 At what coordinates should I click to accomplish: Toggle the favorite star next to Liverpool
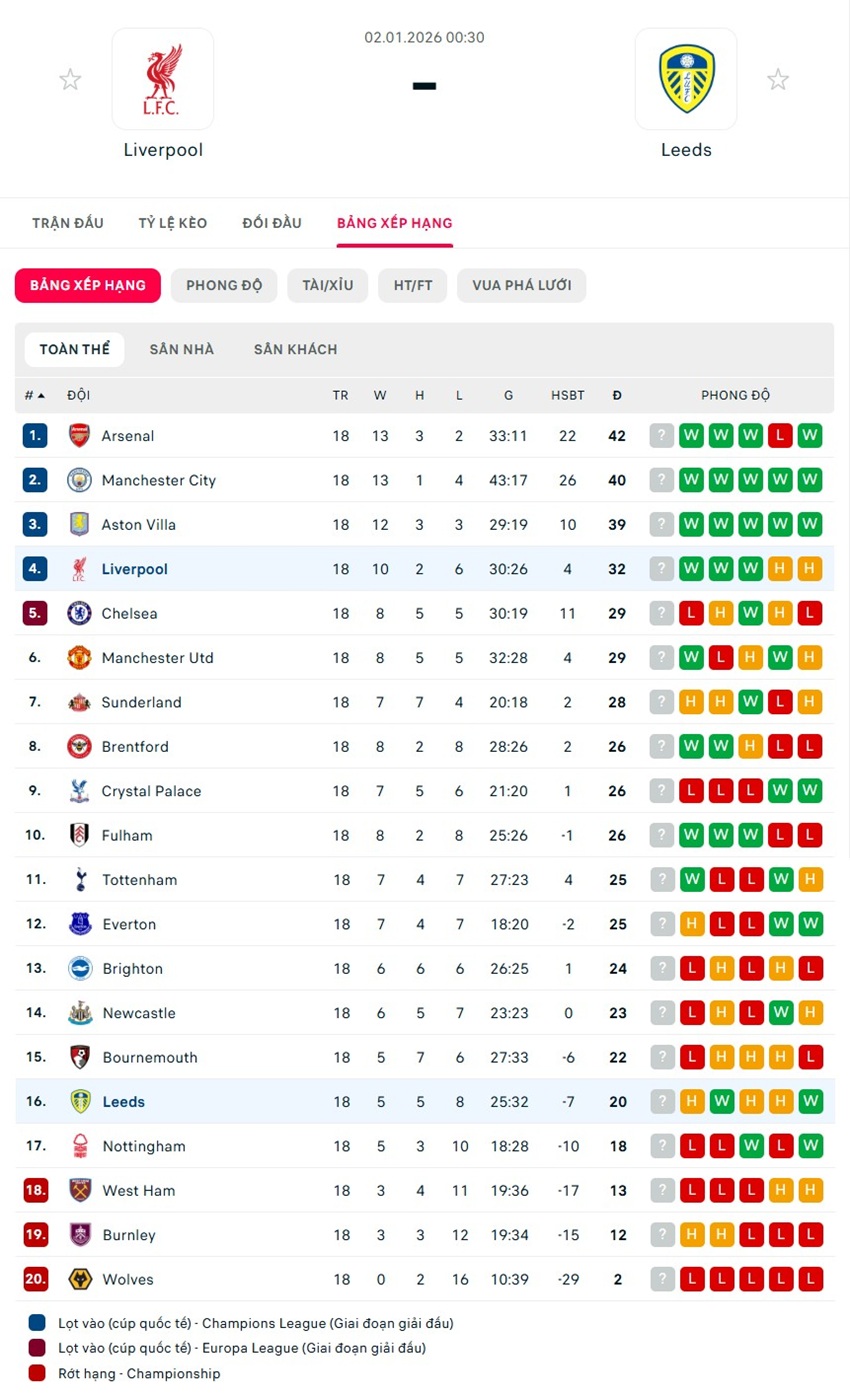pos(70,79)
